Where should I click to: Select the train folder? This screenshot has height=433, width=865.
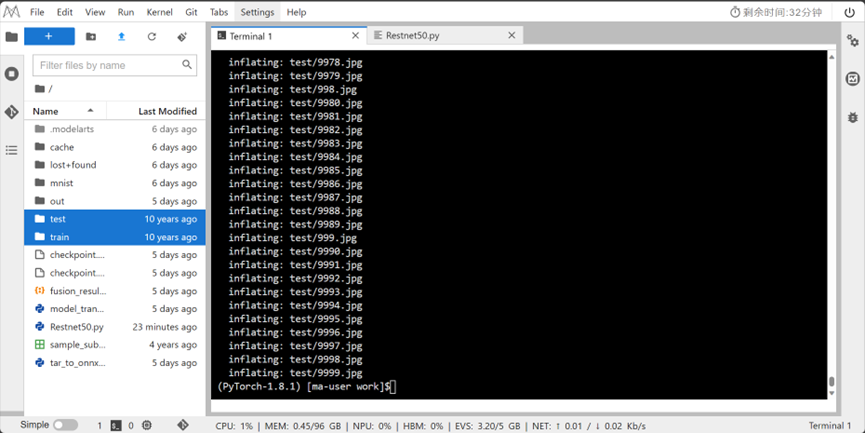click(x=115, y=237)
